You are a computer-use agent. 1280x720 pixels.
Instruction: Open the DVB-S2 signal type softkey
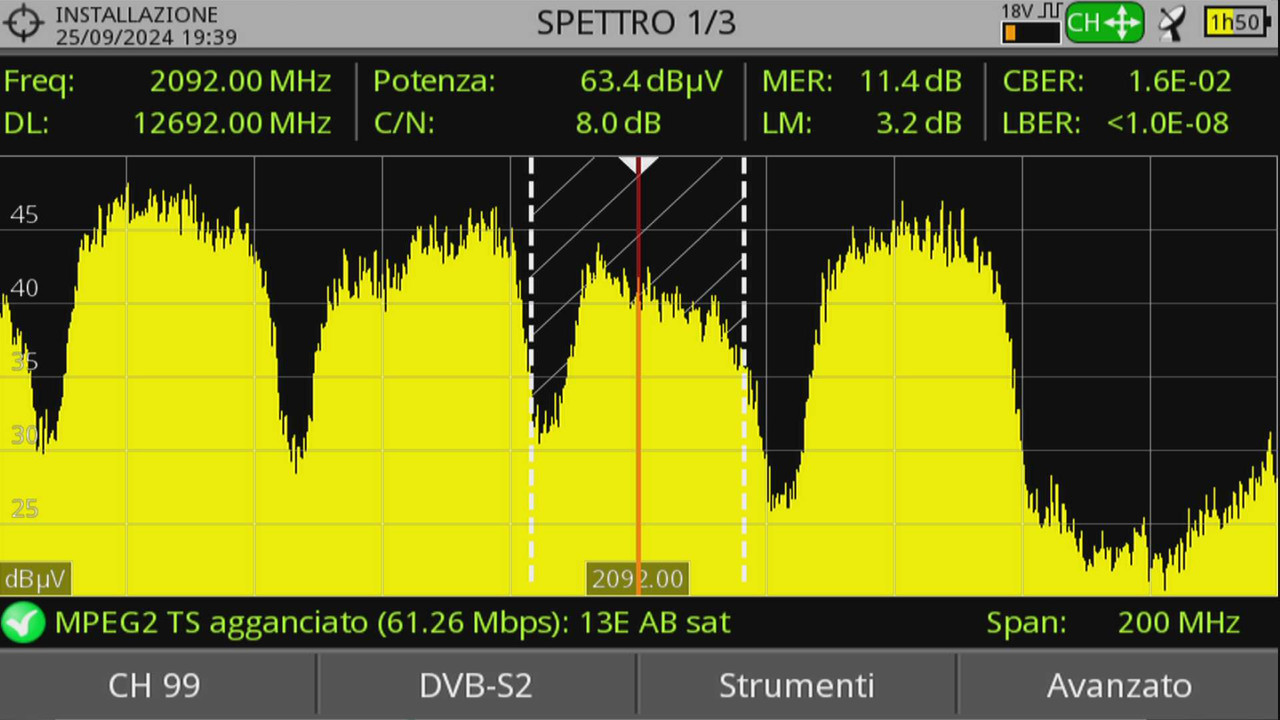476,685
